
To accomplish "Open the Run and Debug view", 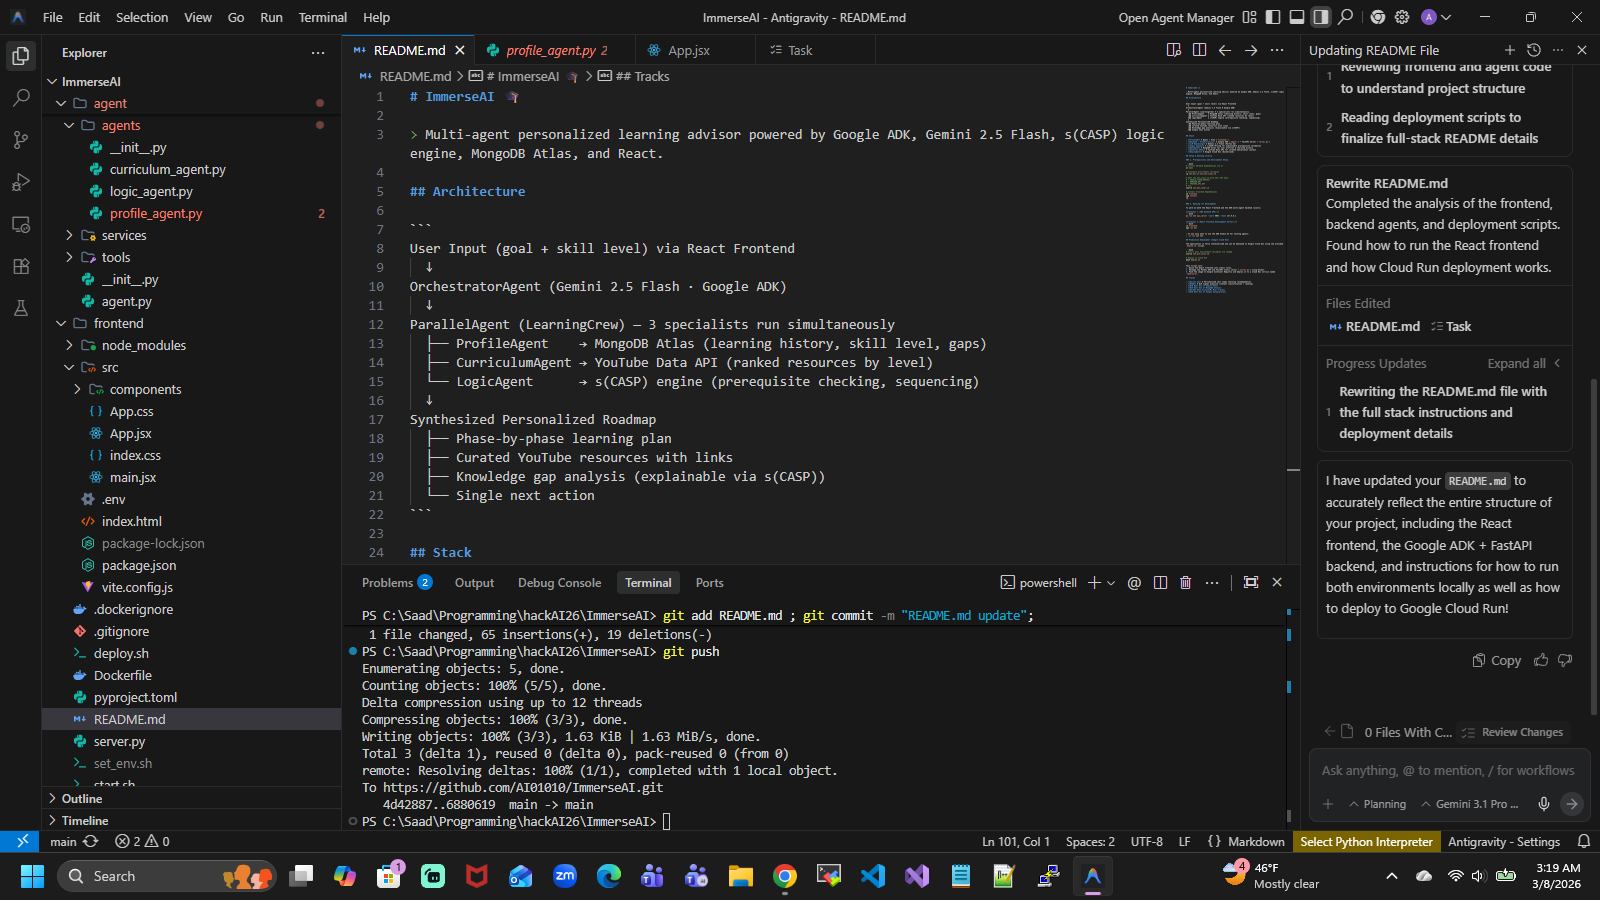I will pos(21,182).
